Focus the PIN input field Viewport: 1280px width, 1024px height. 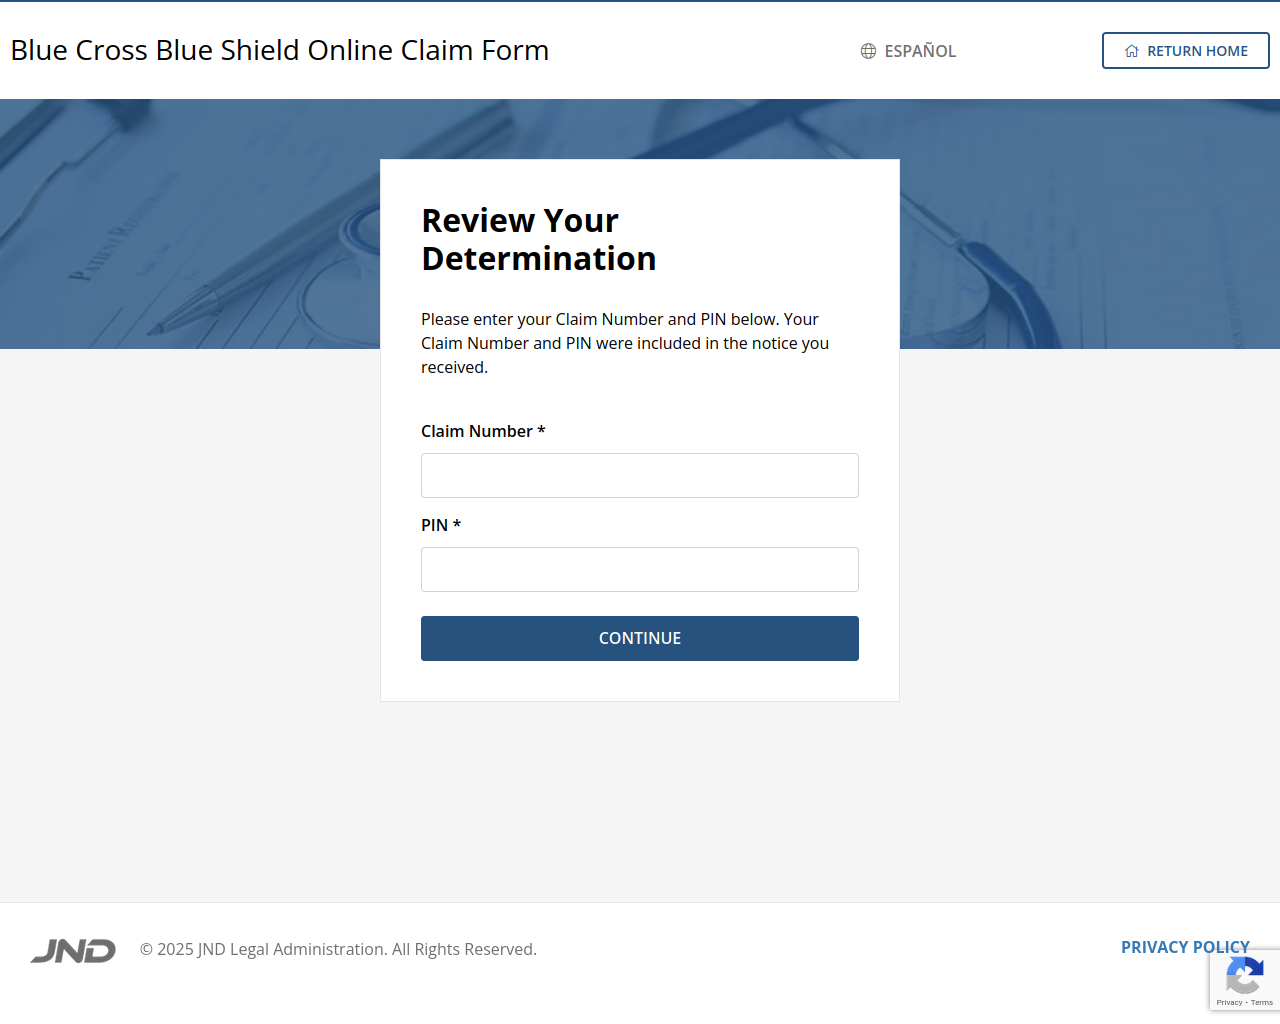coord(640,569)
